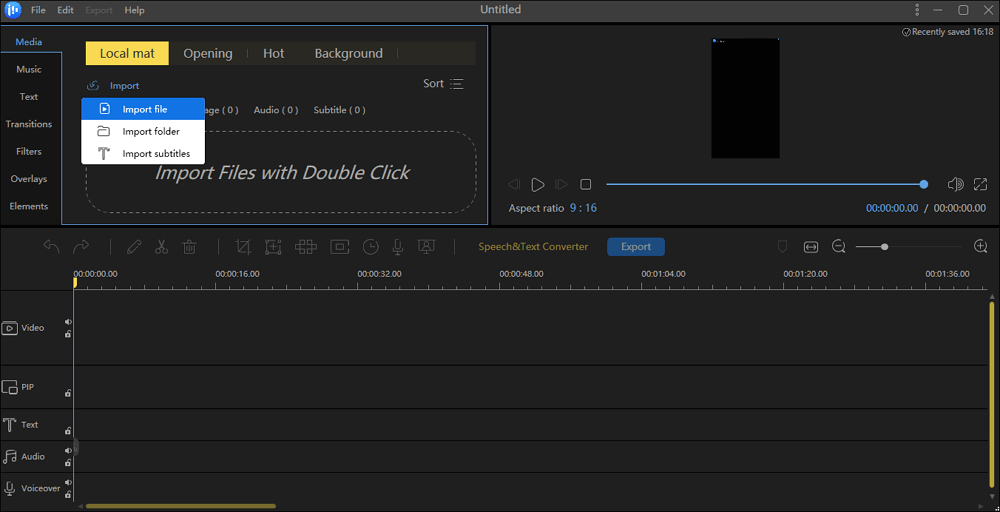This screenshot has height=512, width=1000.
Task: Open fullscreen preview icon
Action: pos(980,185)
